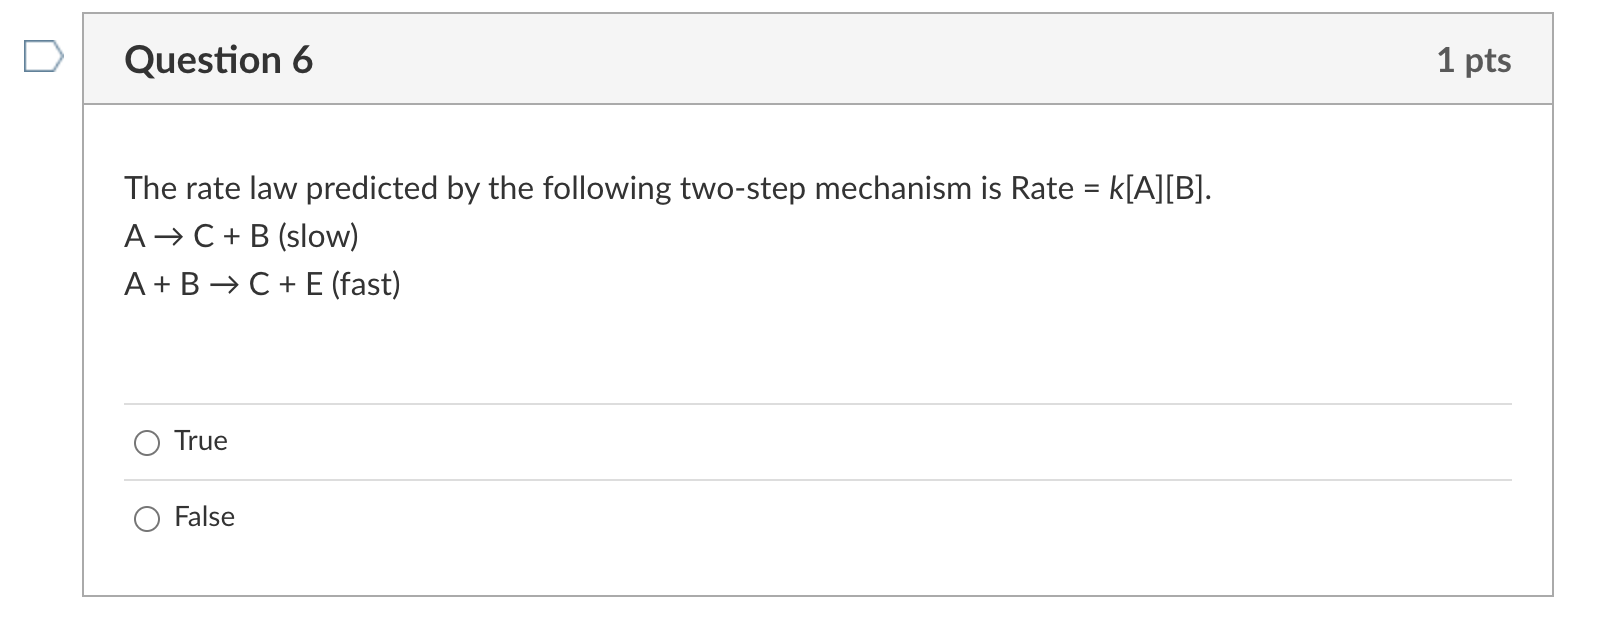Click the rate law statement sentence
The width and height of the screenshot is (1618, 628).
click(x=667, y=188)
